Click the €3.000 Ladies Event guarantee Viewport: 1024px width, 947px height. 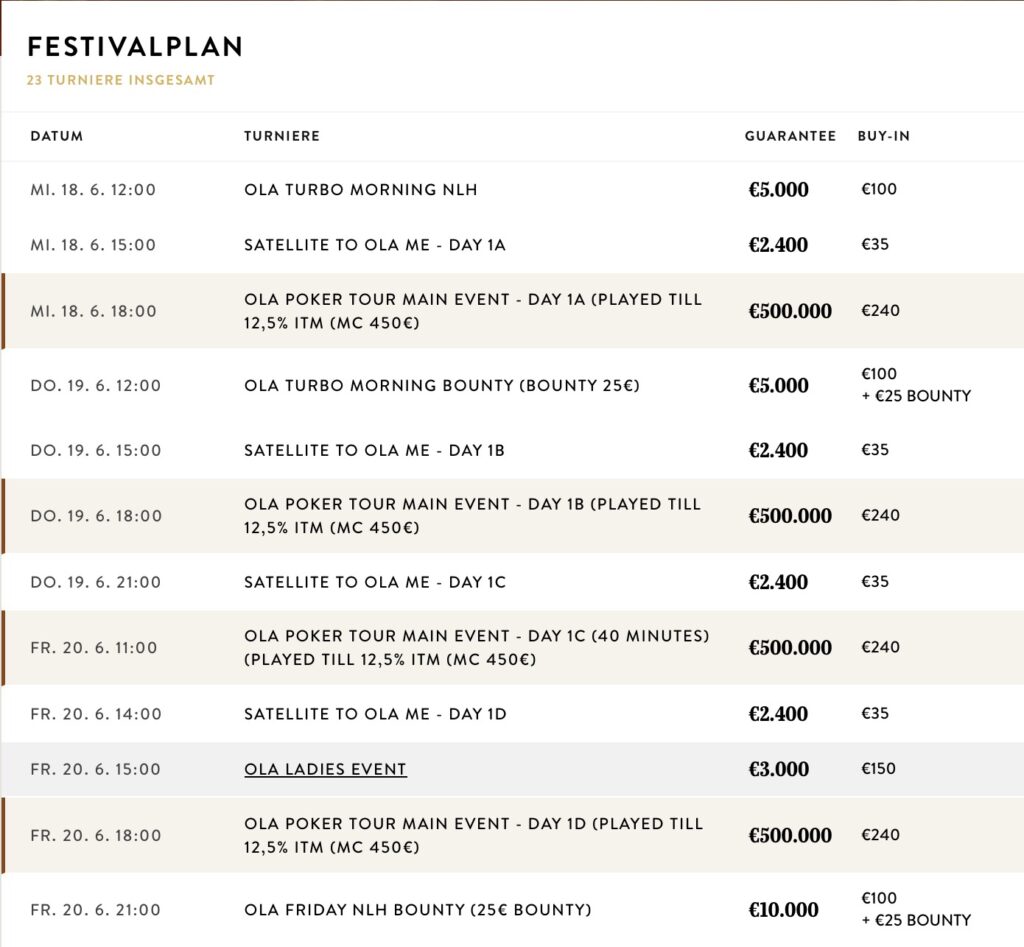coord(779,769)
